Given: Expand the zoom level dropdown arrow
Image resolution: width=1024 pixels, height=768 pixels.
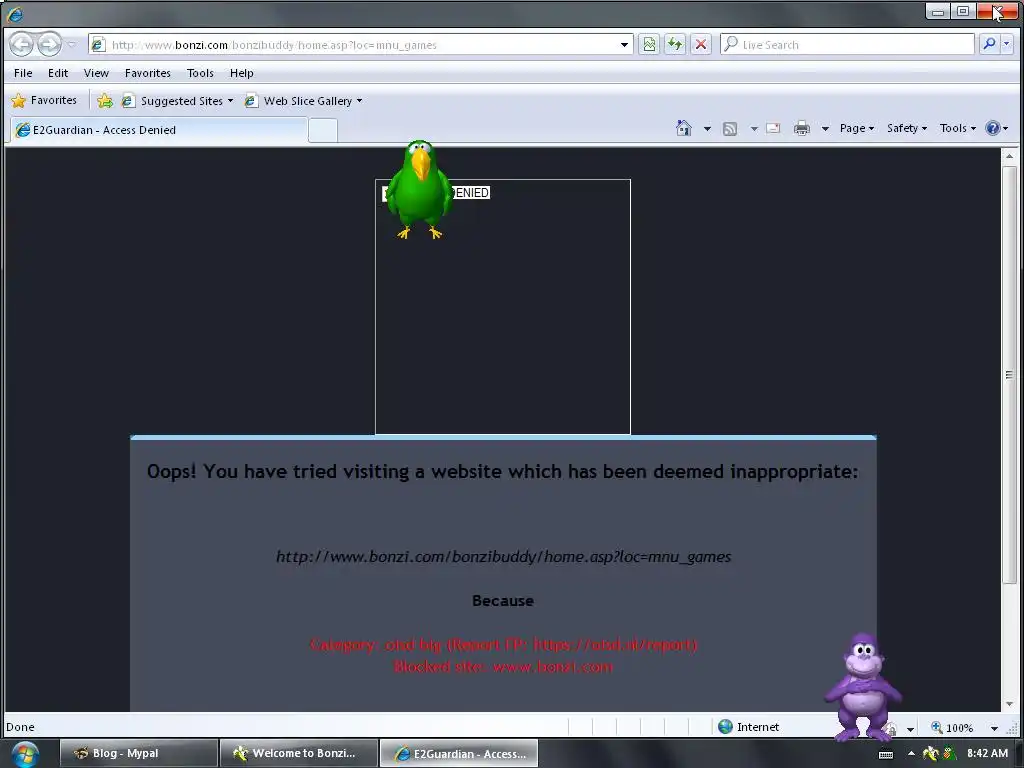Looking at the screenshot, I should [994, 728].
